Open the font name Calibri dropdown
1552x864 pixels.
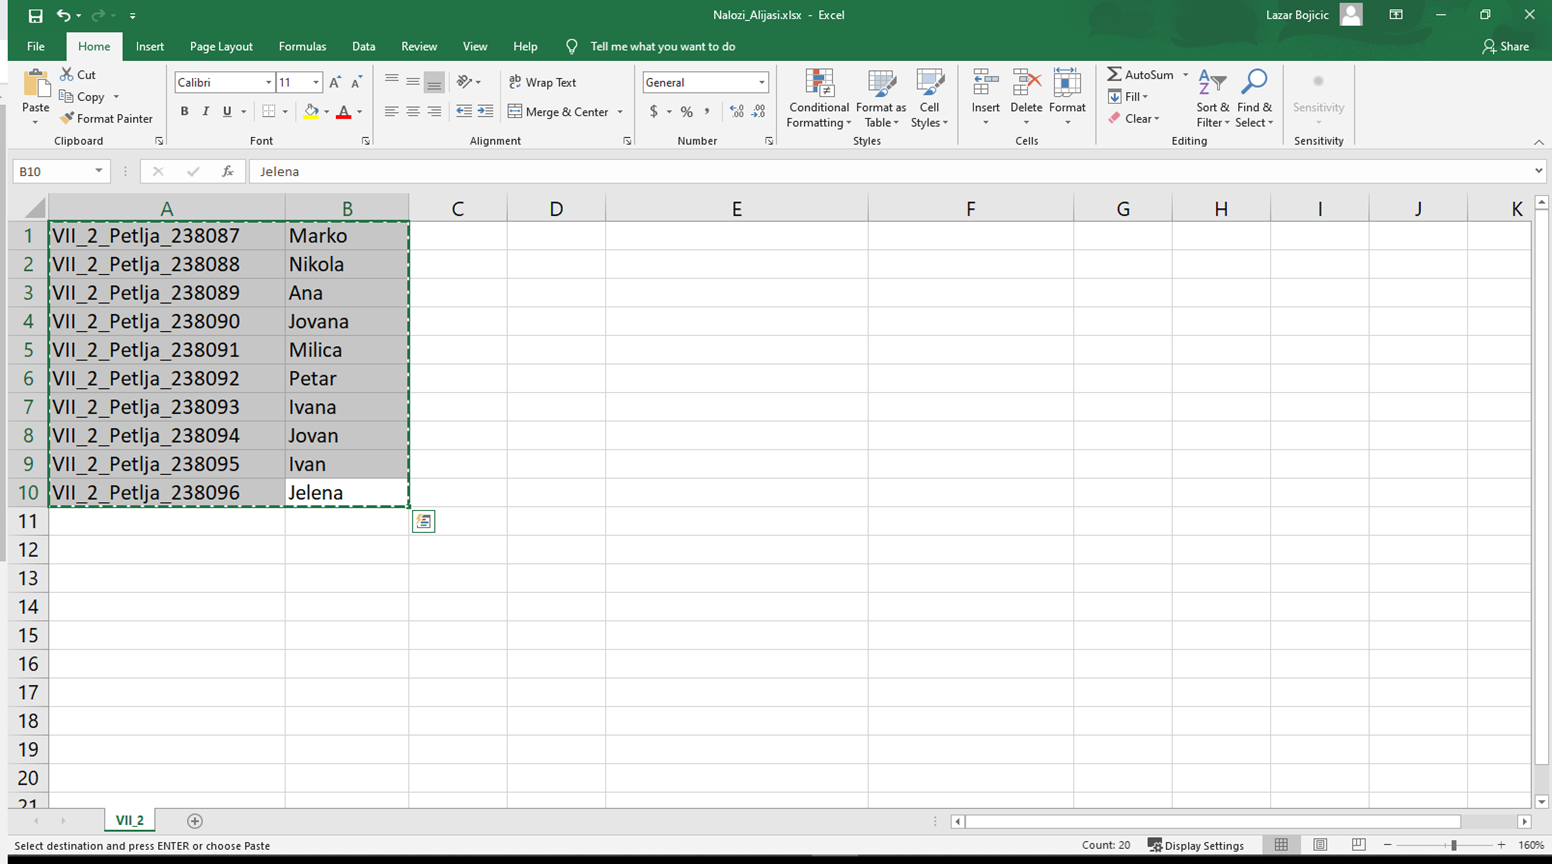click(x=268, y=83)
